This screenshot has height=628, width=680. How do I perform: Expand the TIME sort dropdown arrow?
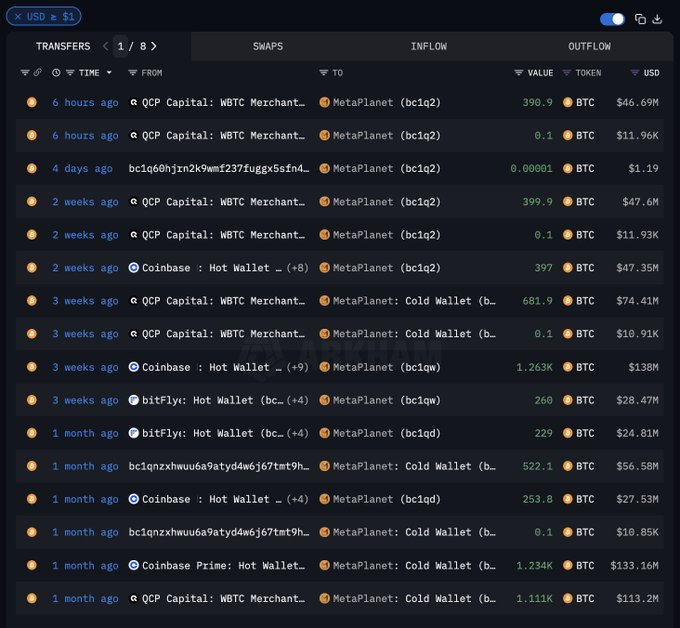pos(109,72)
